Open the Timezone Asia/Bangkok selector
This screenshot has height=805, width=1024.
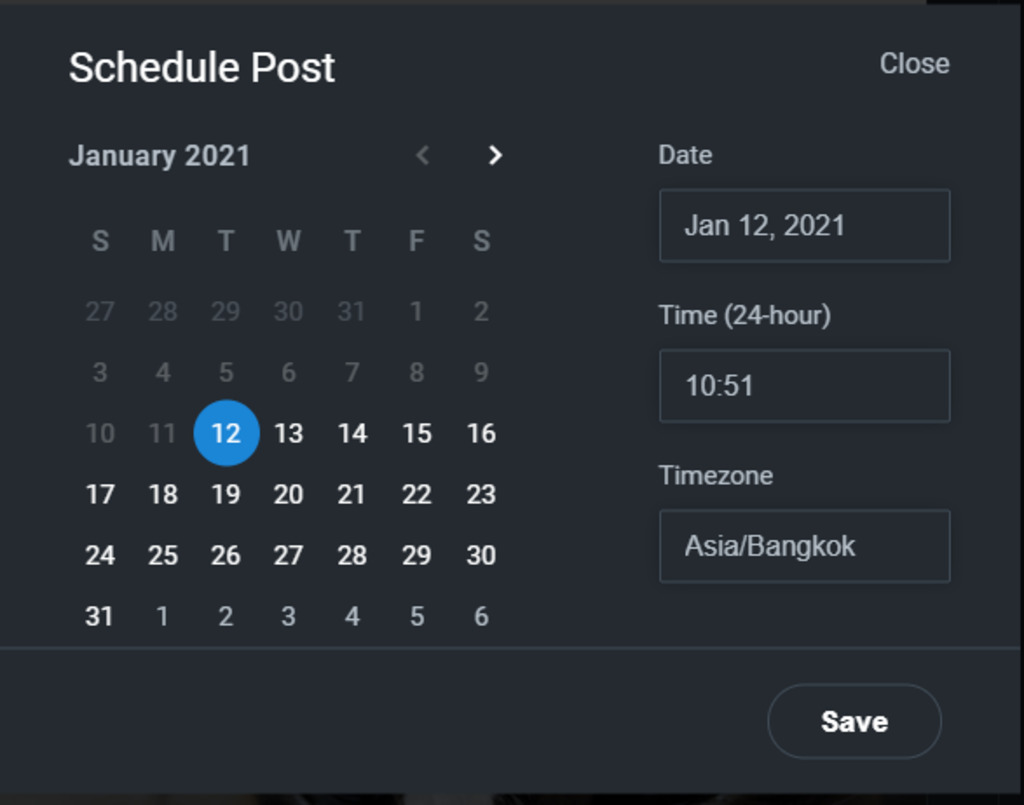click(804, 546)
